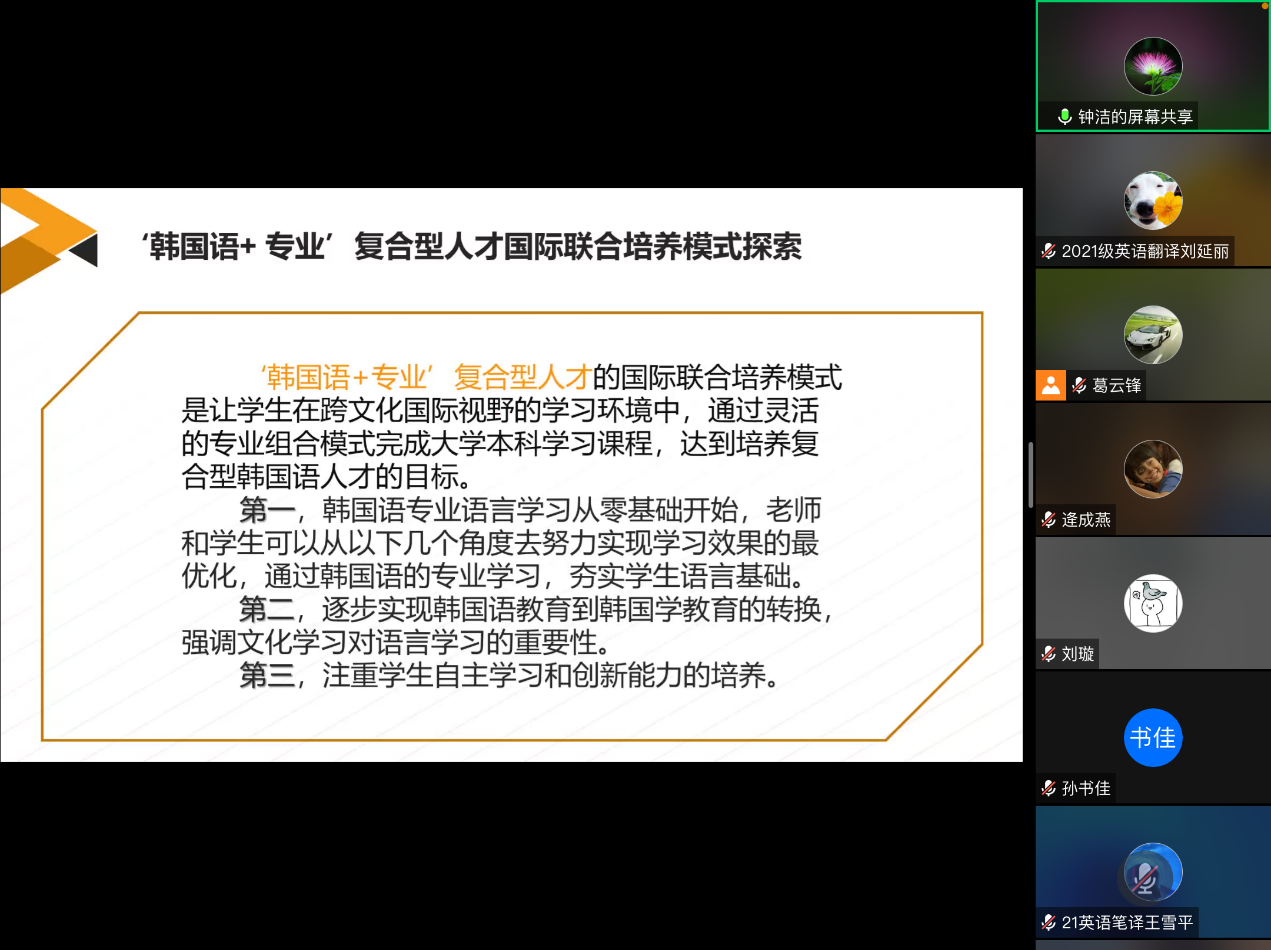Viewport: 1271px width, 950px height.
Task: Click the muted microphone icon beside 逄成燕
Action: pos(1048,520)
